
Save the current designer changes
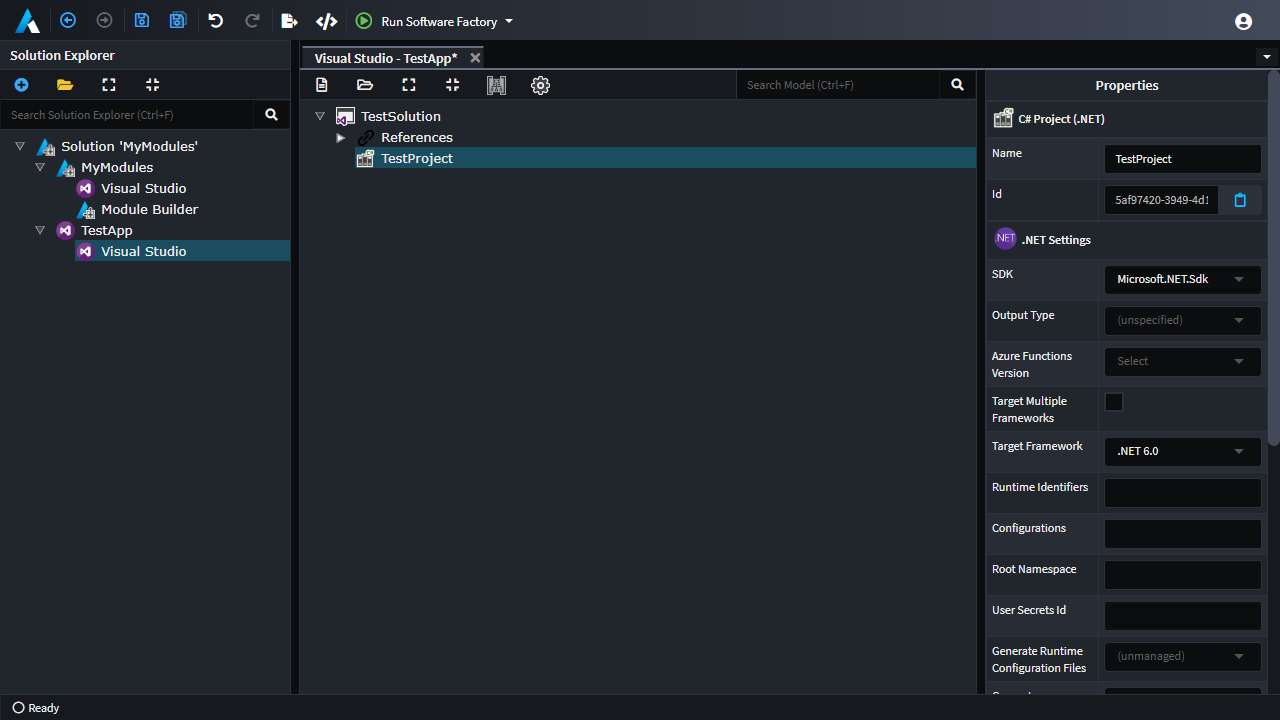coord(142,20)
